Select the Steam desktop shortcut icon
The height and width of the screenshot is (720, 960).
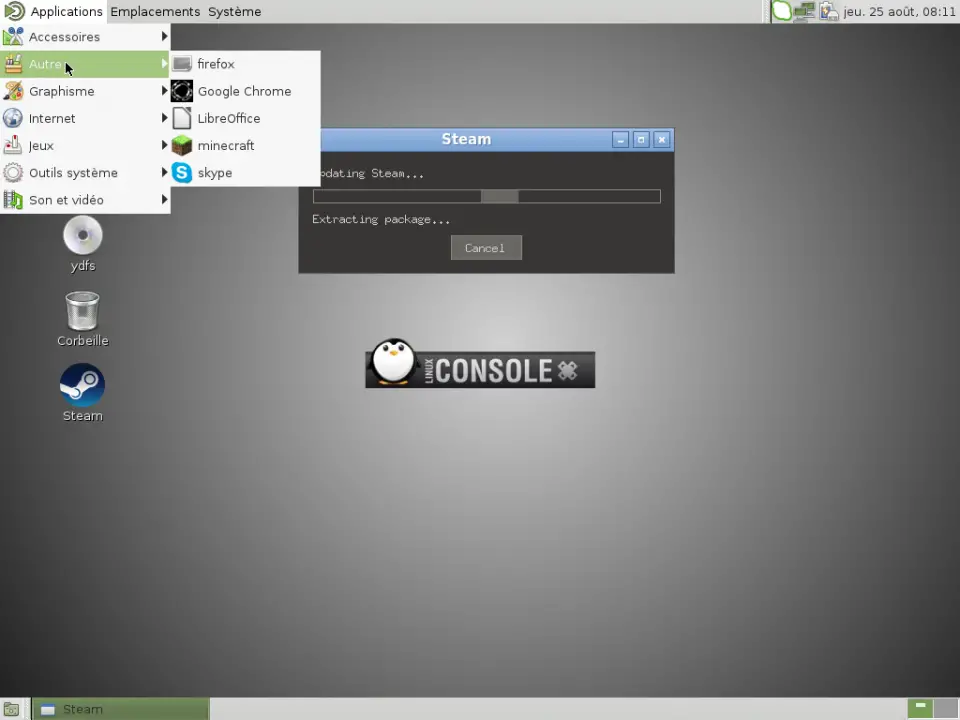coord(82,385)
